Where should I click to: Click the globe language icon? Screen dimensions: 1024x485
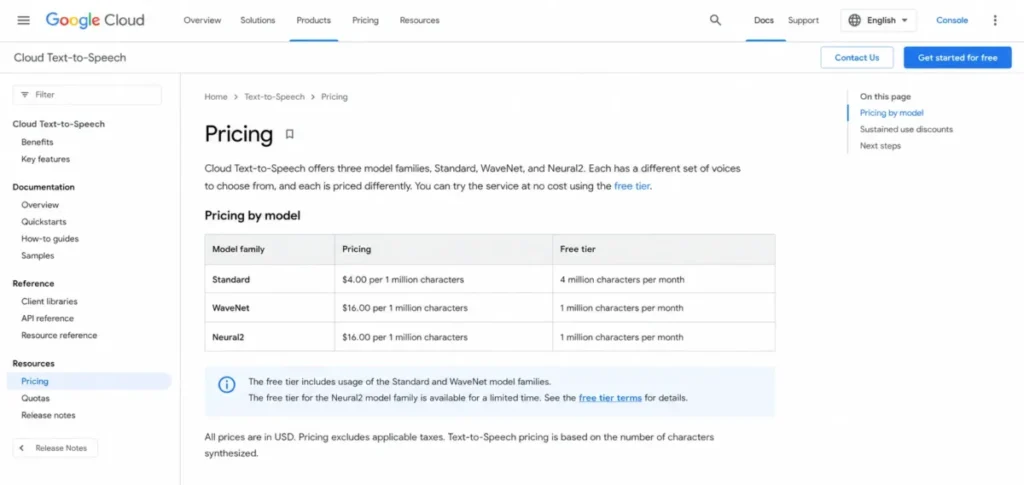(854, 20)
